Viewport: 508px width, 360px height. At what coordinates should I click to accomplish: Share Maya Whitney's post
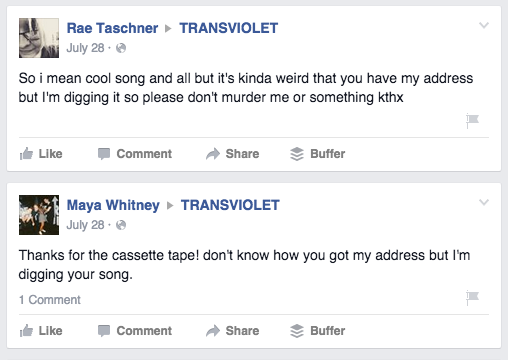[x=232, y=331]
